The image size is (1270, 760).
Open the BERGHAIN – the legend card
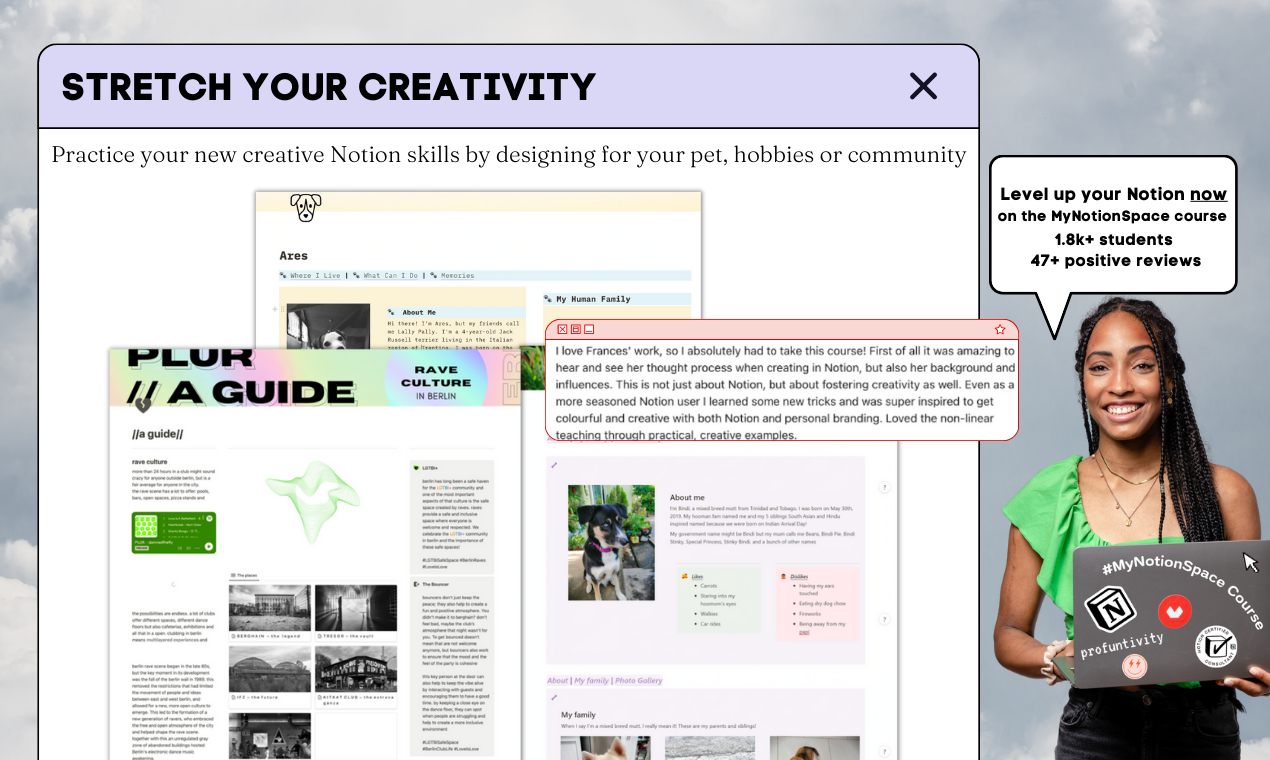point(269,613)
